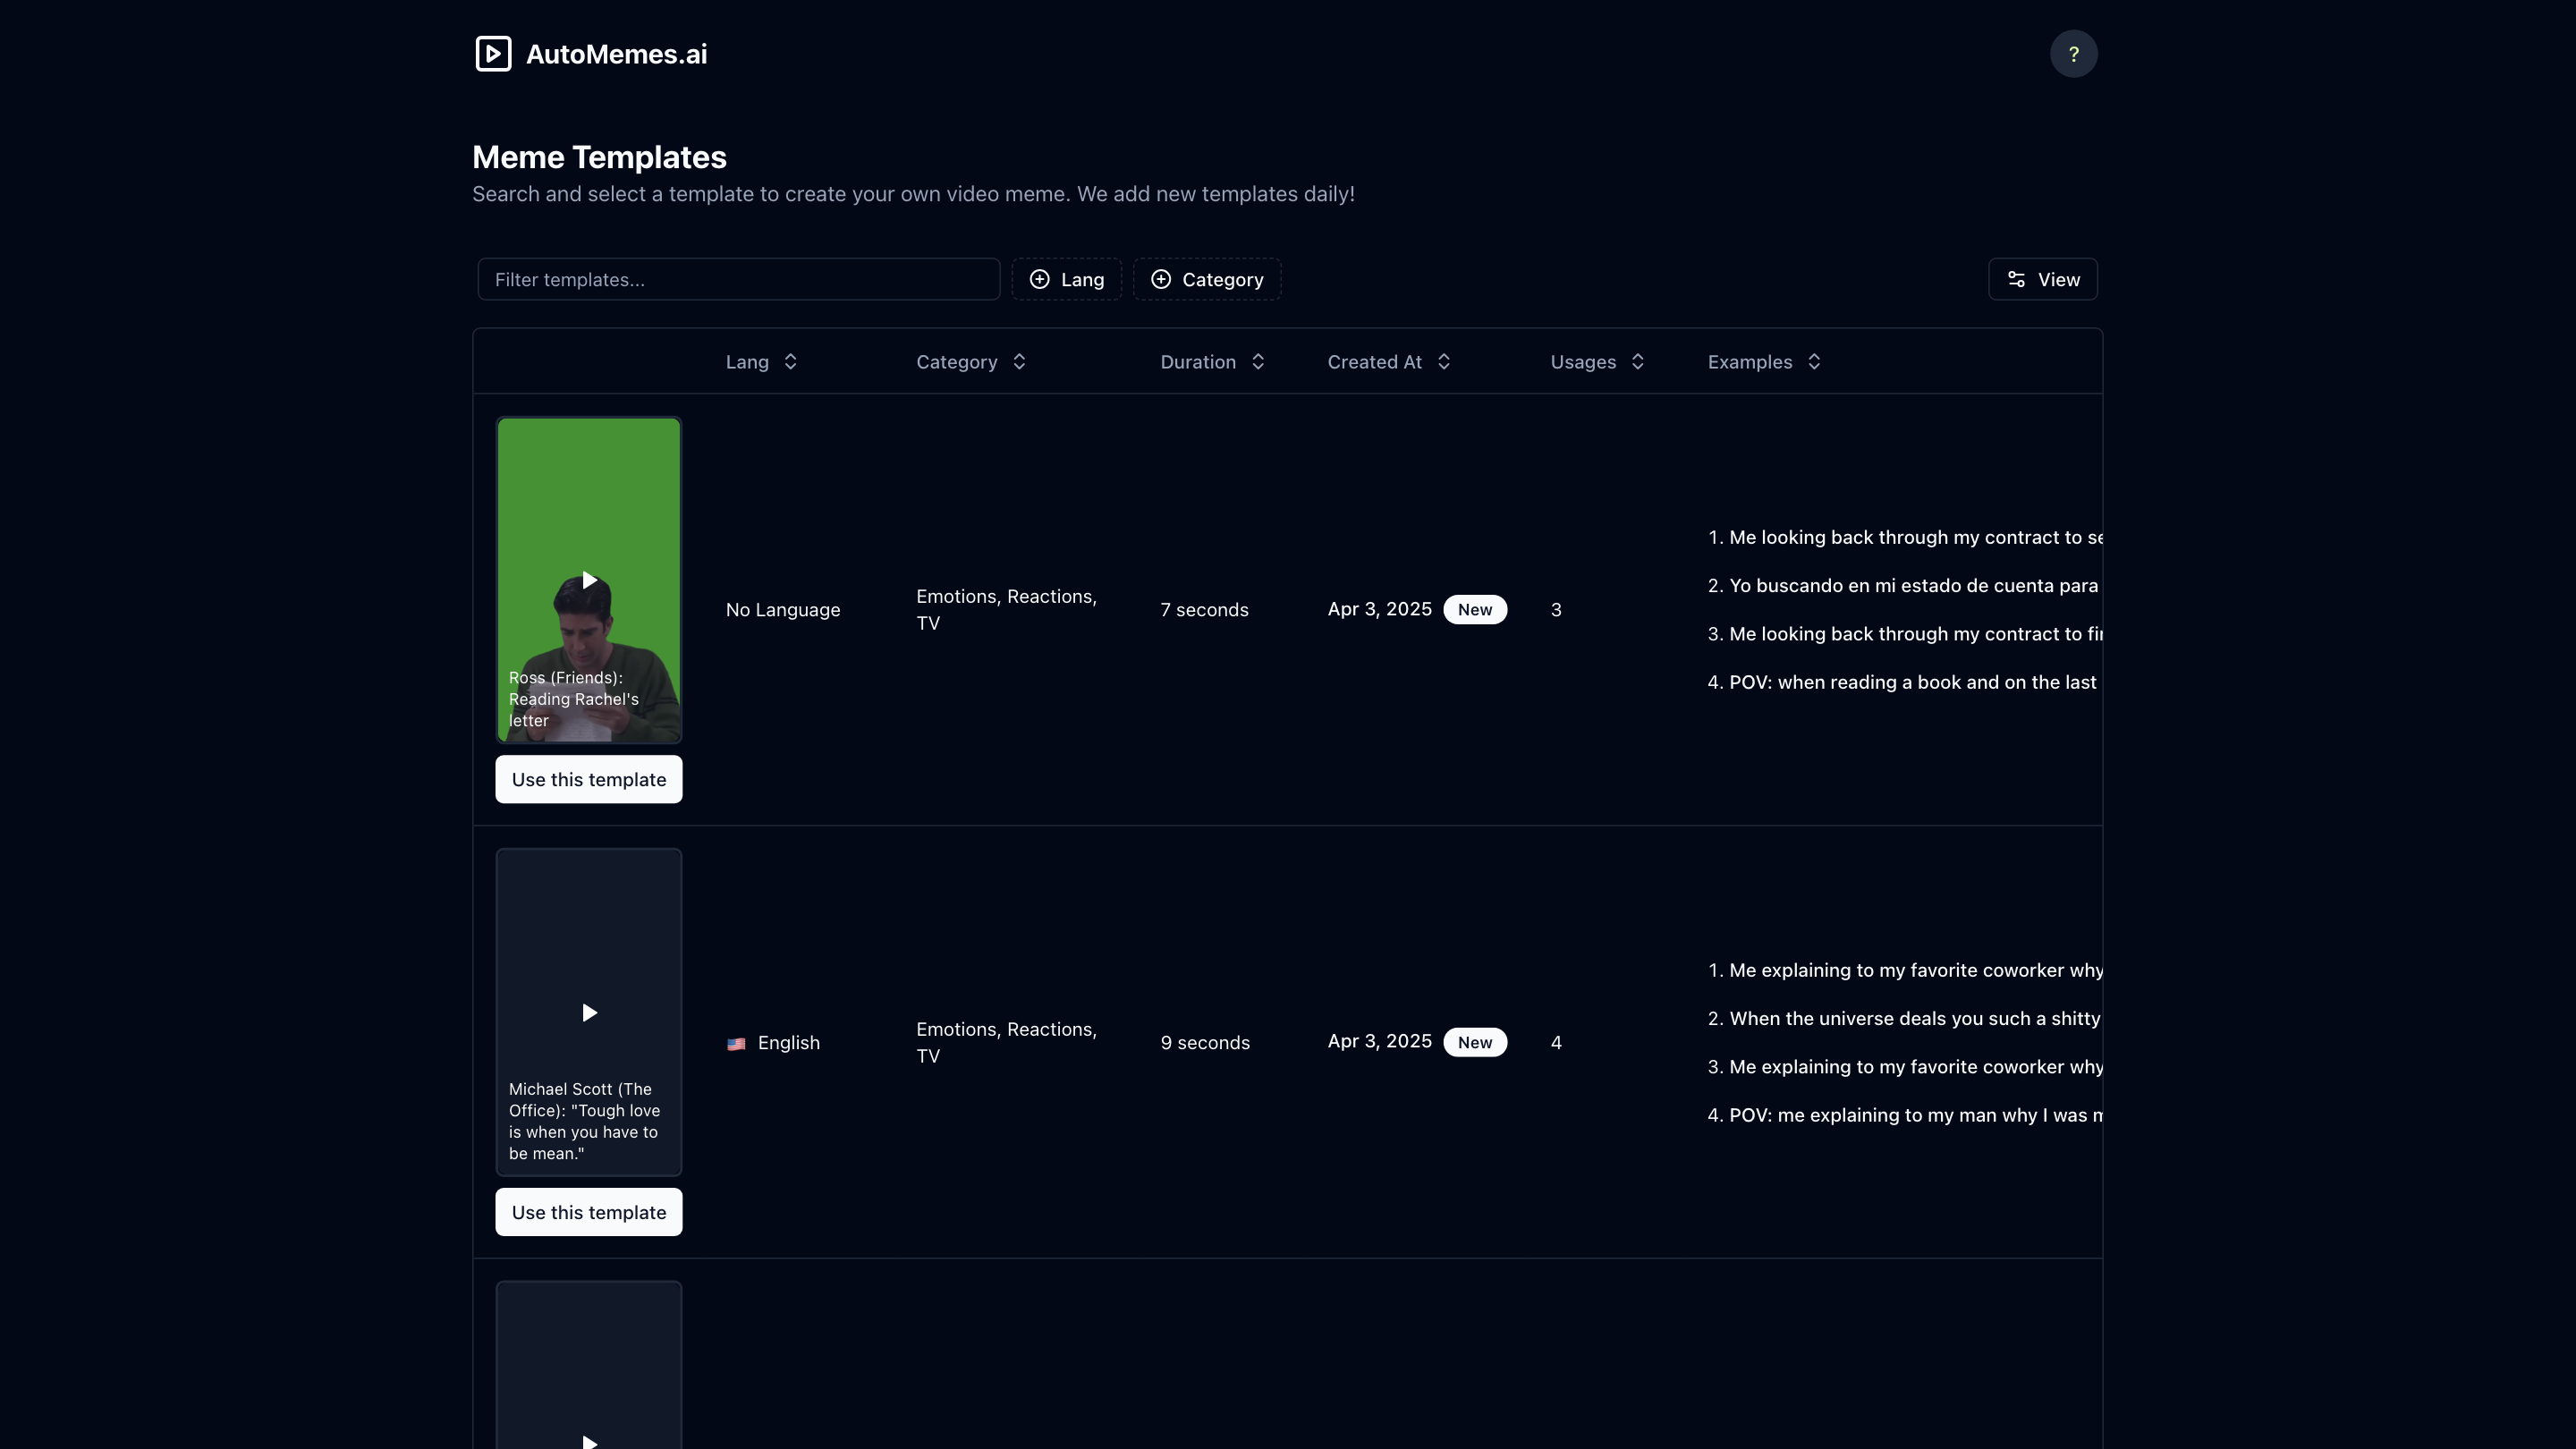The image size is (2576, 1449).
Task: Play the Michael Scott template video
Action: point(589,1013)
